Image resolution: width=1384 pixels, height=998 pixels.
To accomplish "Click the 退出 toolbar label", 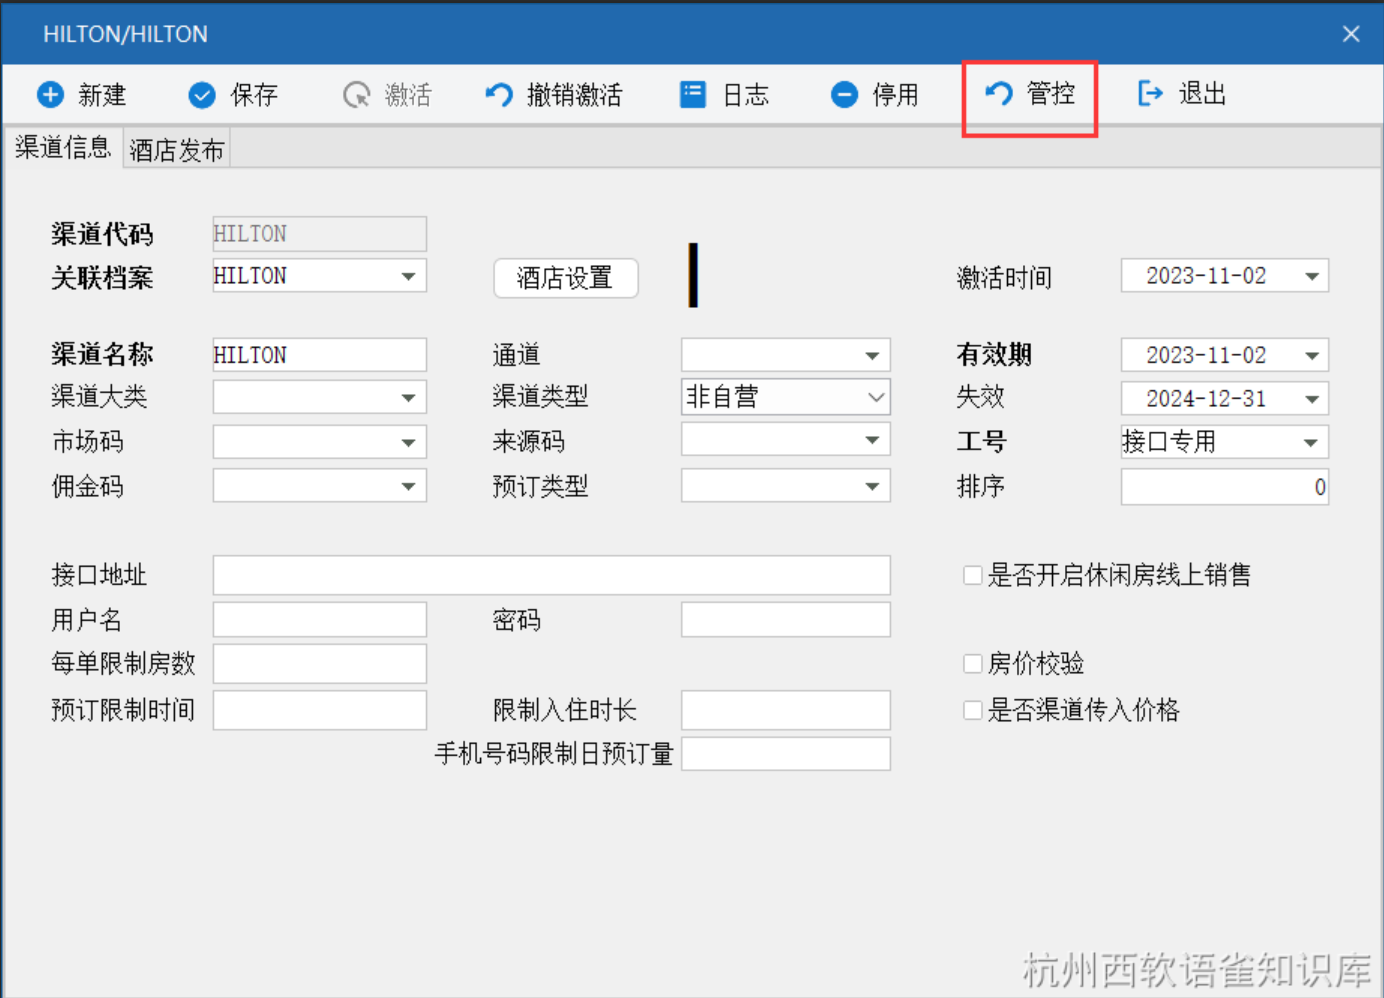I will (1202, 94).
